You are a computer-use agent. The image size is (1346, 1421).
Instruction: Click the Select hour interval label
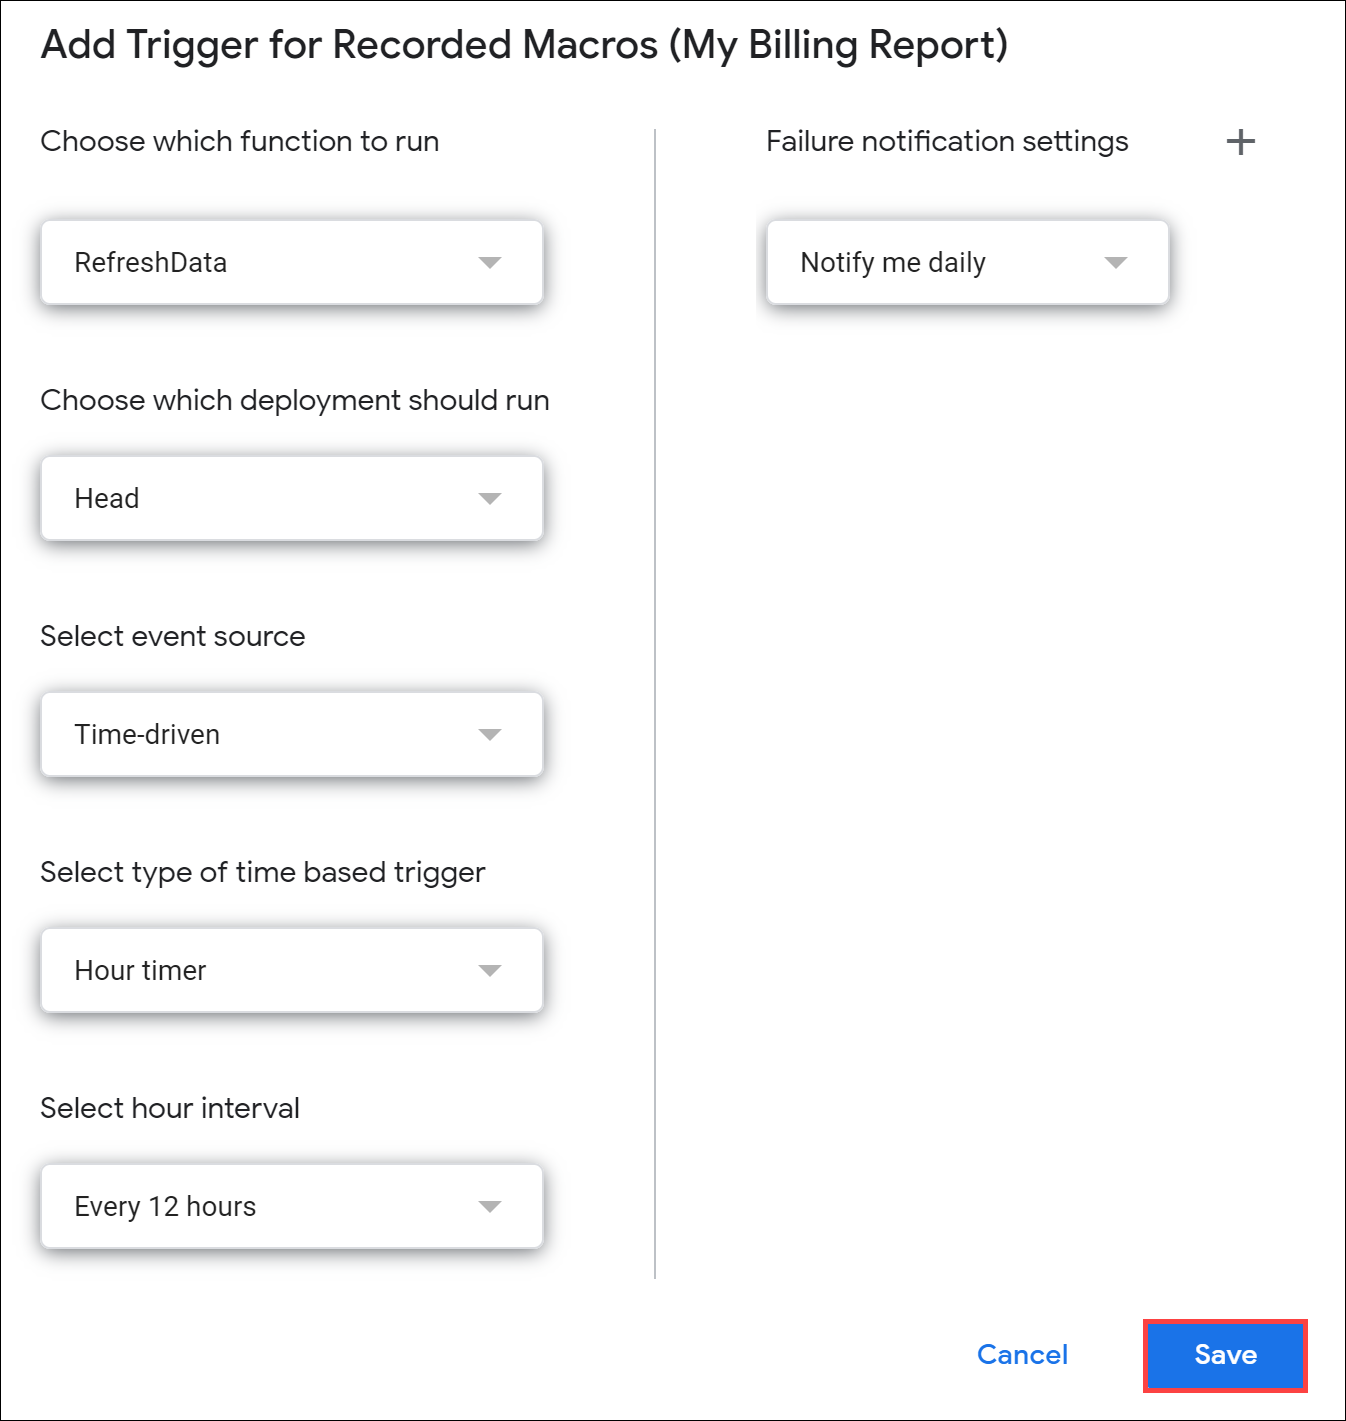coord(170,1108)
